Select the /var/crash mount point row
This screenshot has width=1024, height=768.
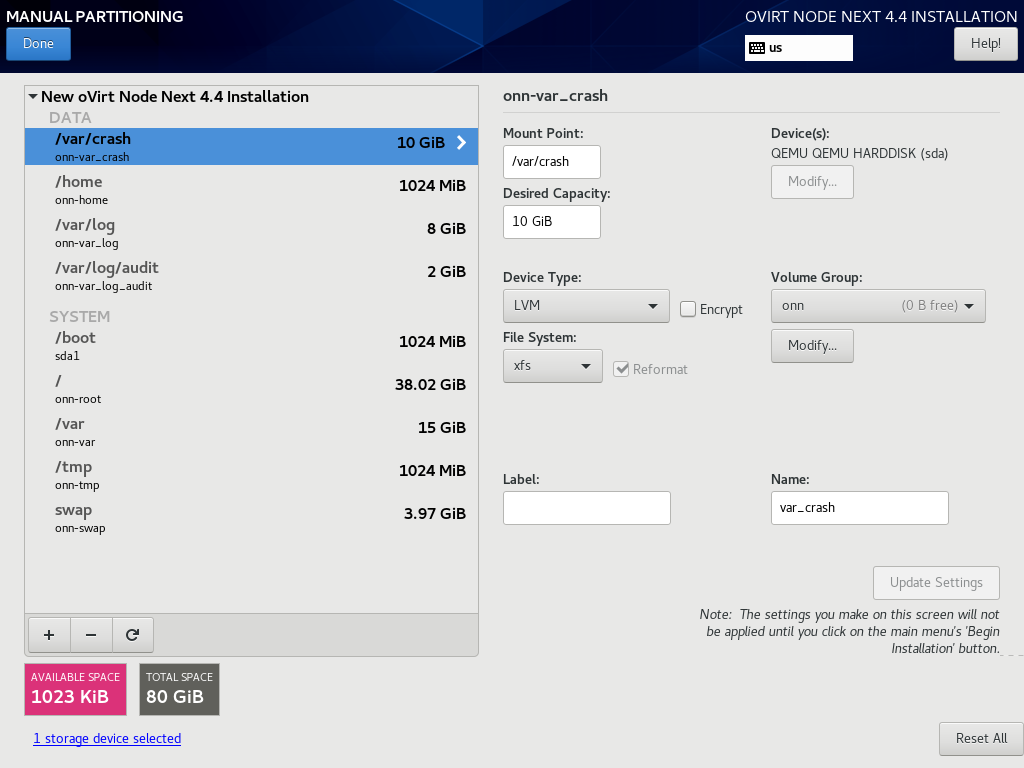point(251,146)
